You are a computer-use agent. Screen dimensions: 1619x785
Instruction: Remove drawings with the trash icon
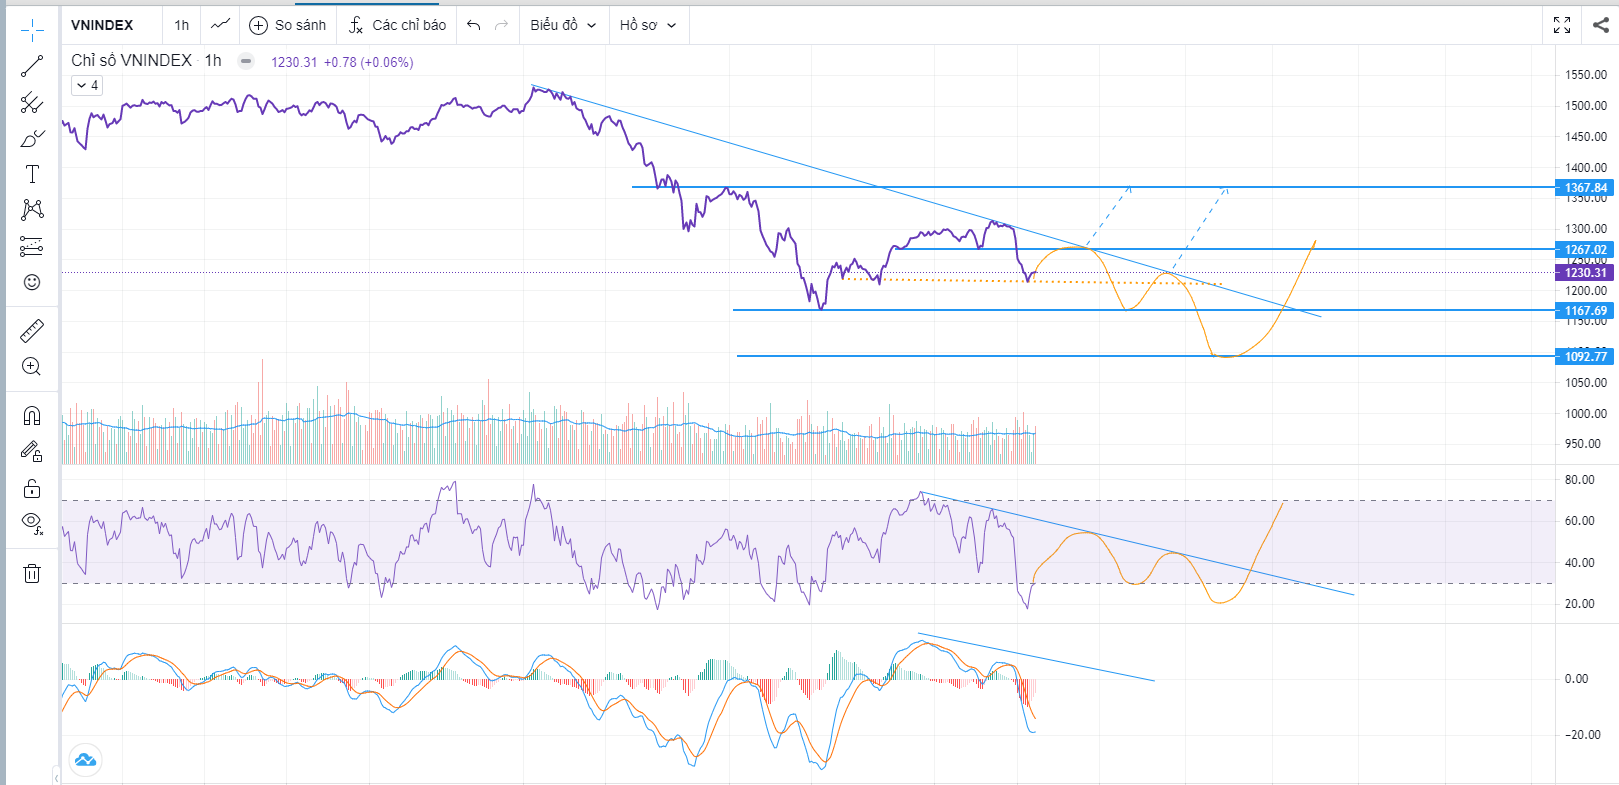[x=32, y=573]
